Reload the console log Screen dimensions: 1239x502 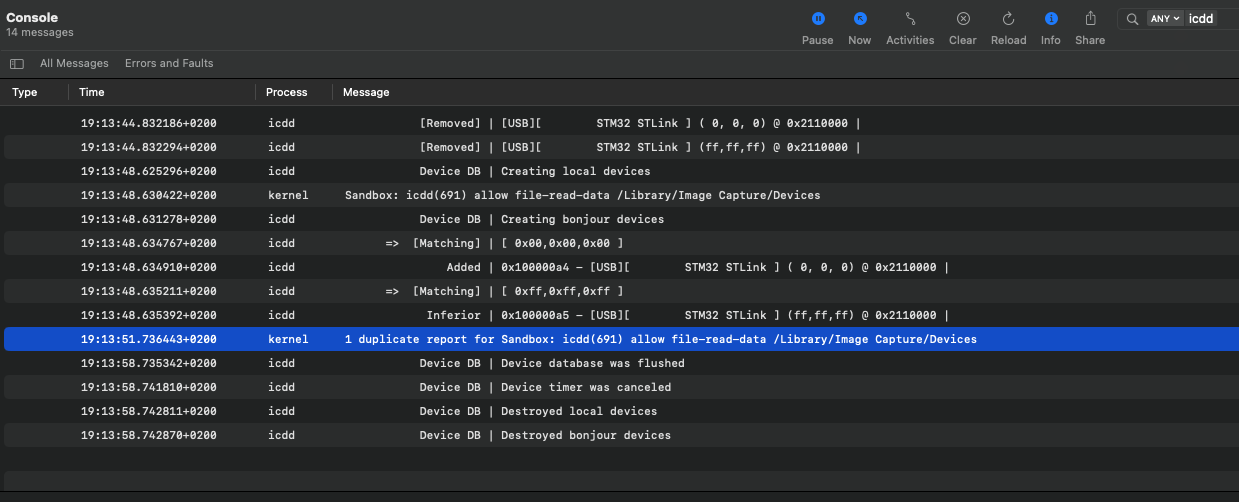pyautogui.click(x=1008, y=28)
